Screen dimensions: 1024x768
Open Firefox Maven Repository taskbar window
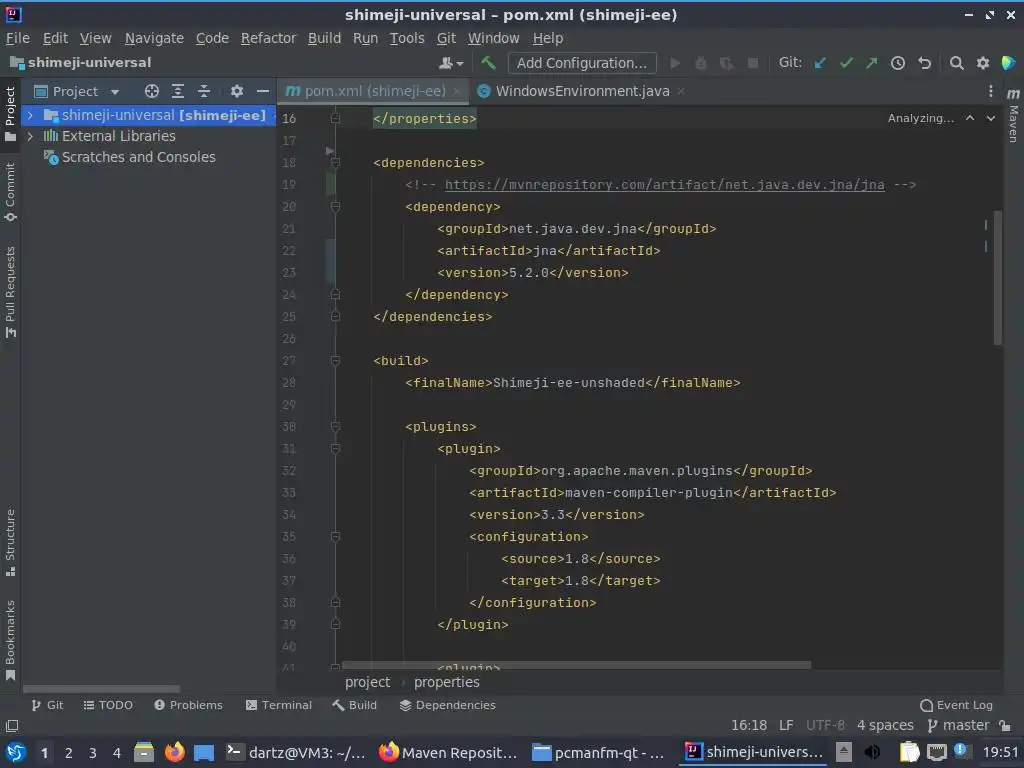[449, 753]
